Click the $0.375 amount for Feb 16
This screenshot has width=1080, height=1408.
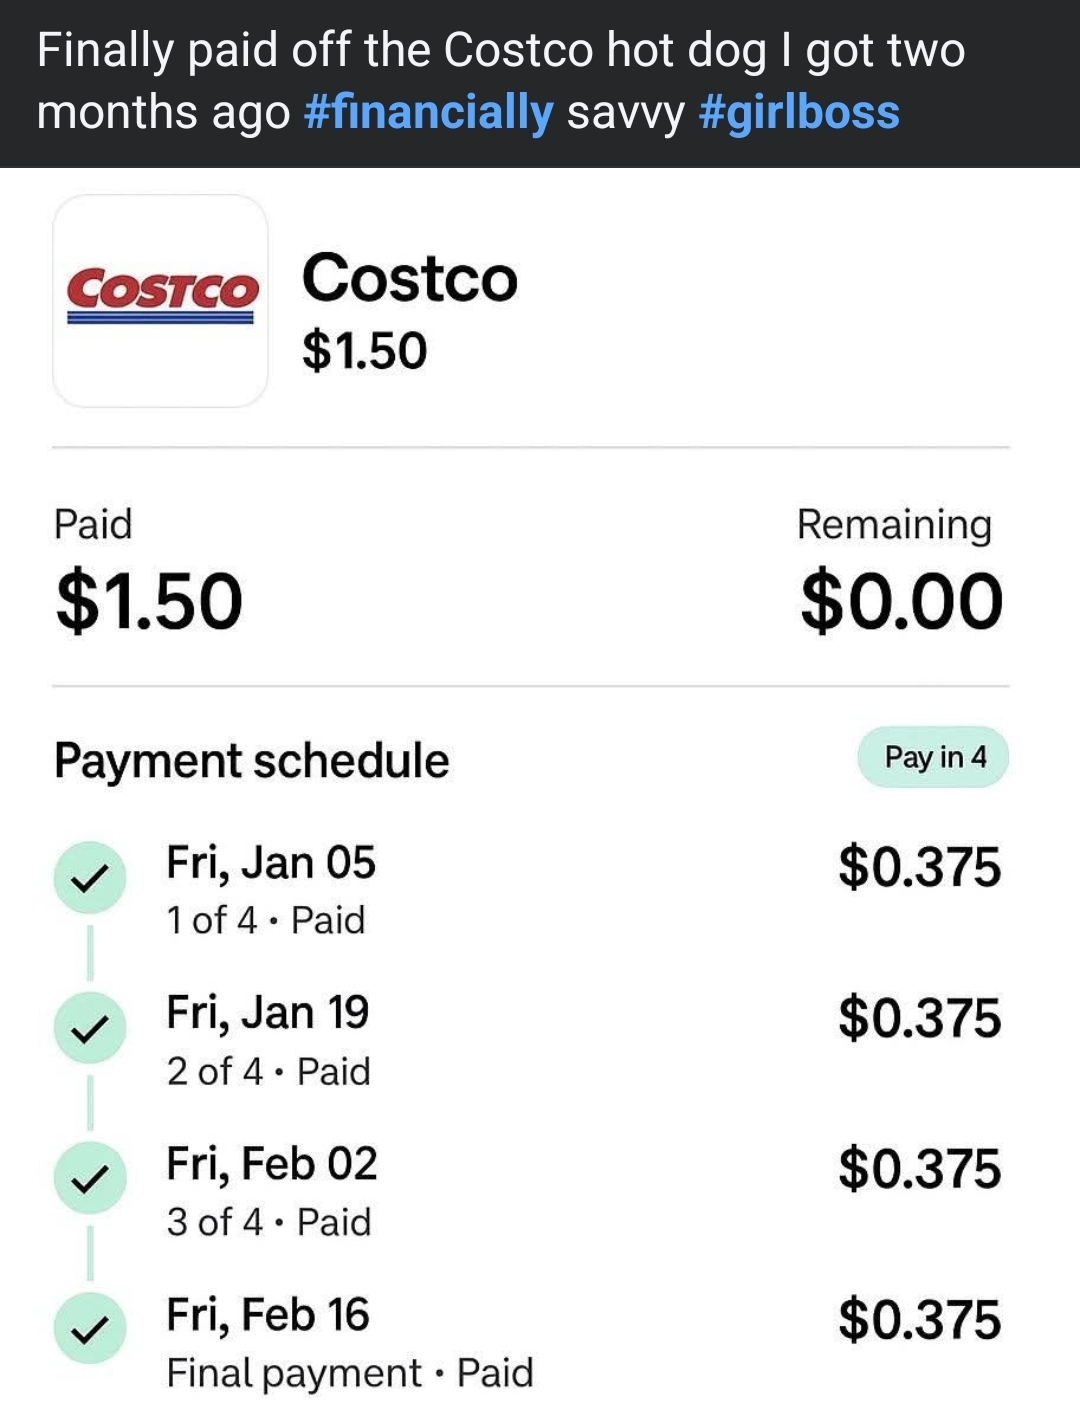(x=919, y=1319)
